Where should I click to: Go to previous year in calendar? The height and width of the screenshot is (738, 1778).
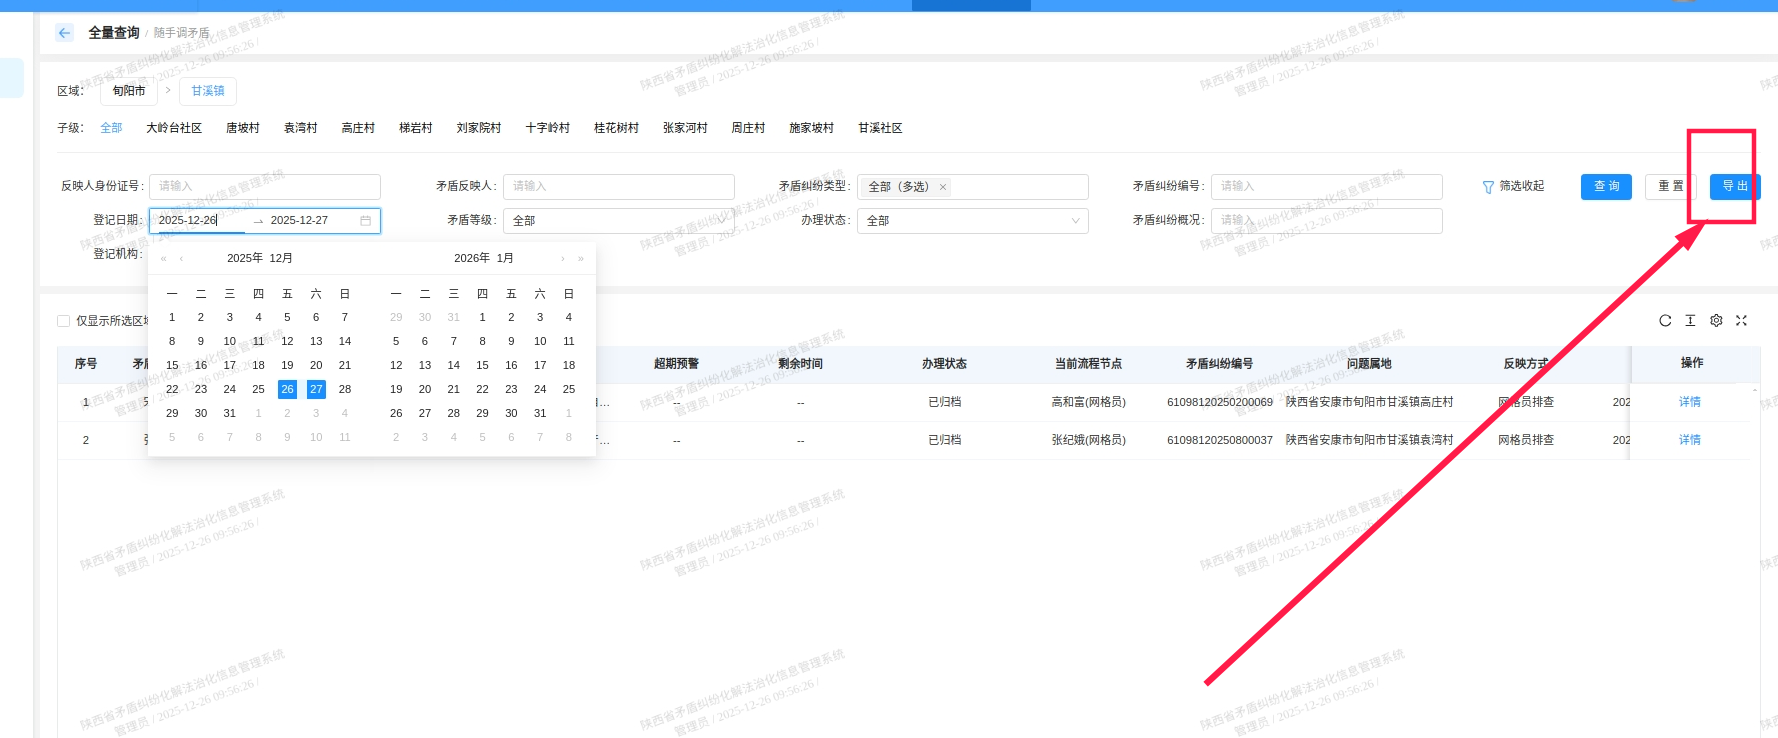164,259
